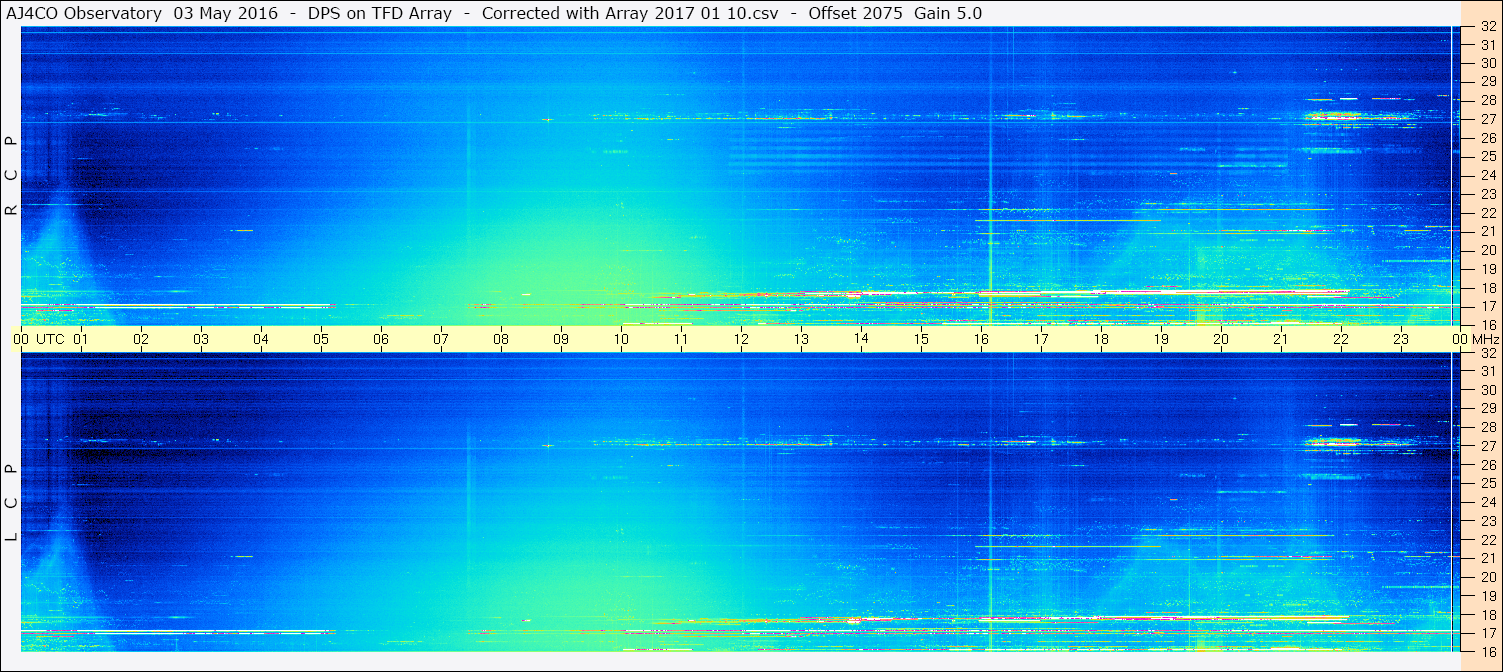Select the 22 MHz tick of LCP panel
The height and width of the screenshot is (672, 1503).
pyautogui.click(x=1487, y=539)
